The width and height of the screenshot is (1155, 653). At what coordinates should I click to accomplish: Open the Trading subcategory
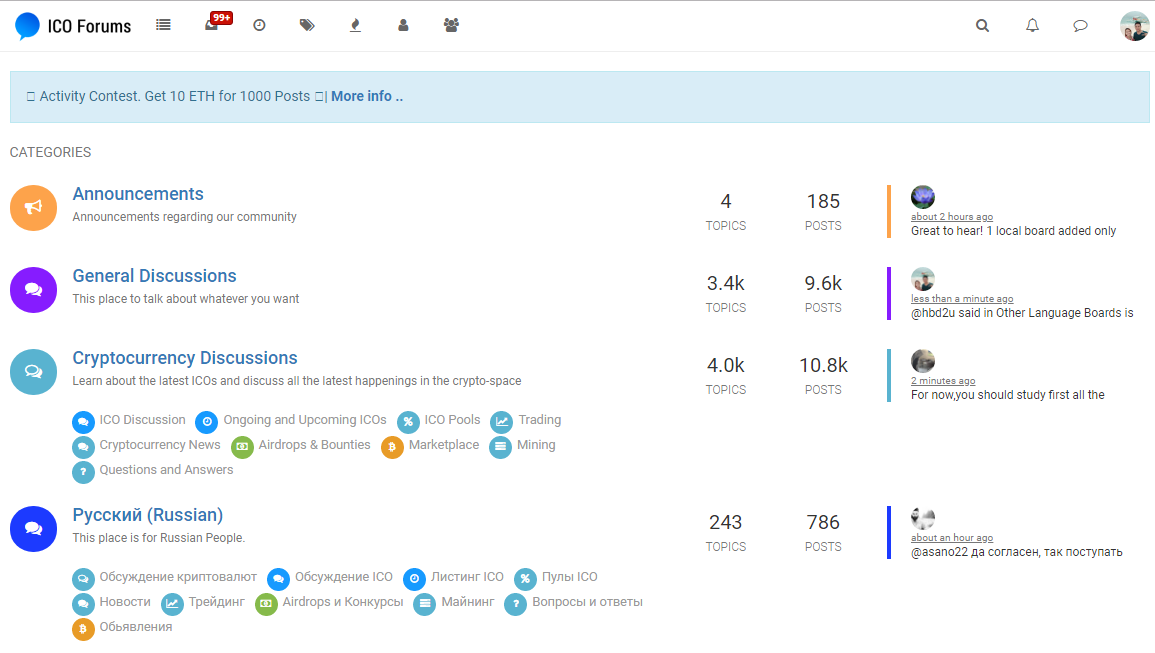[539, 419]
